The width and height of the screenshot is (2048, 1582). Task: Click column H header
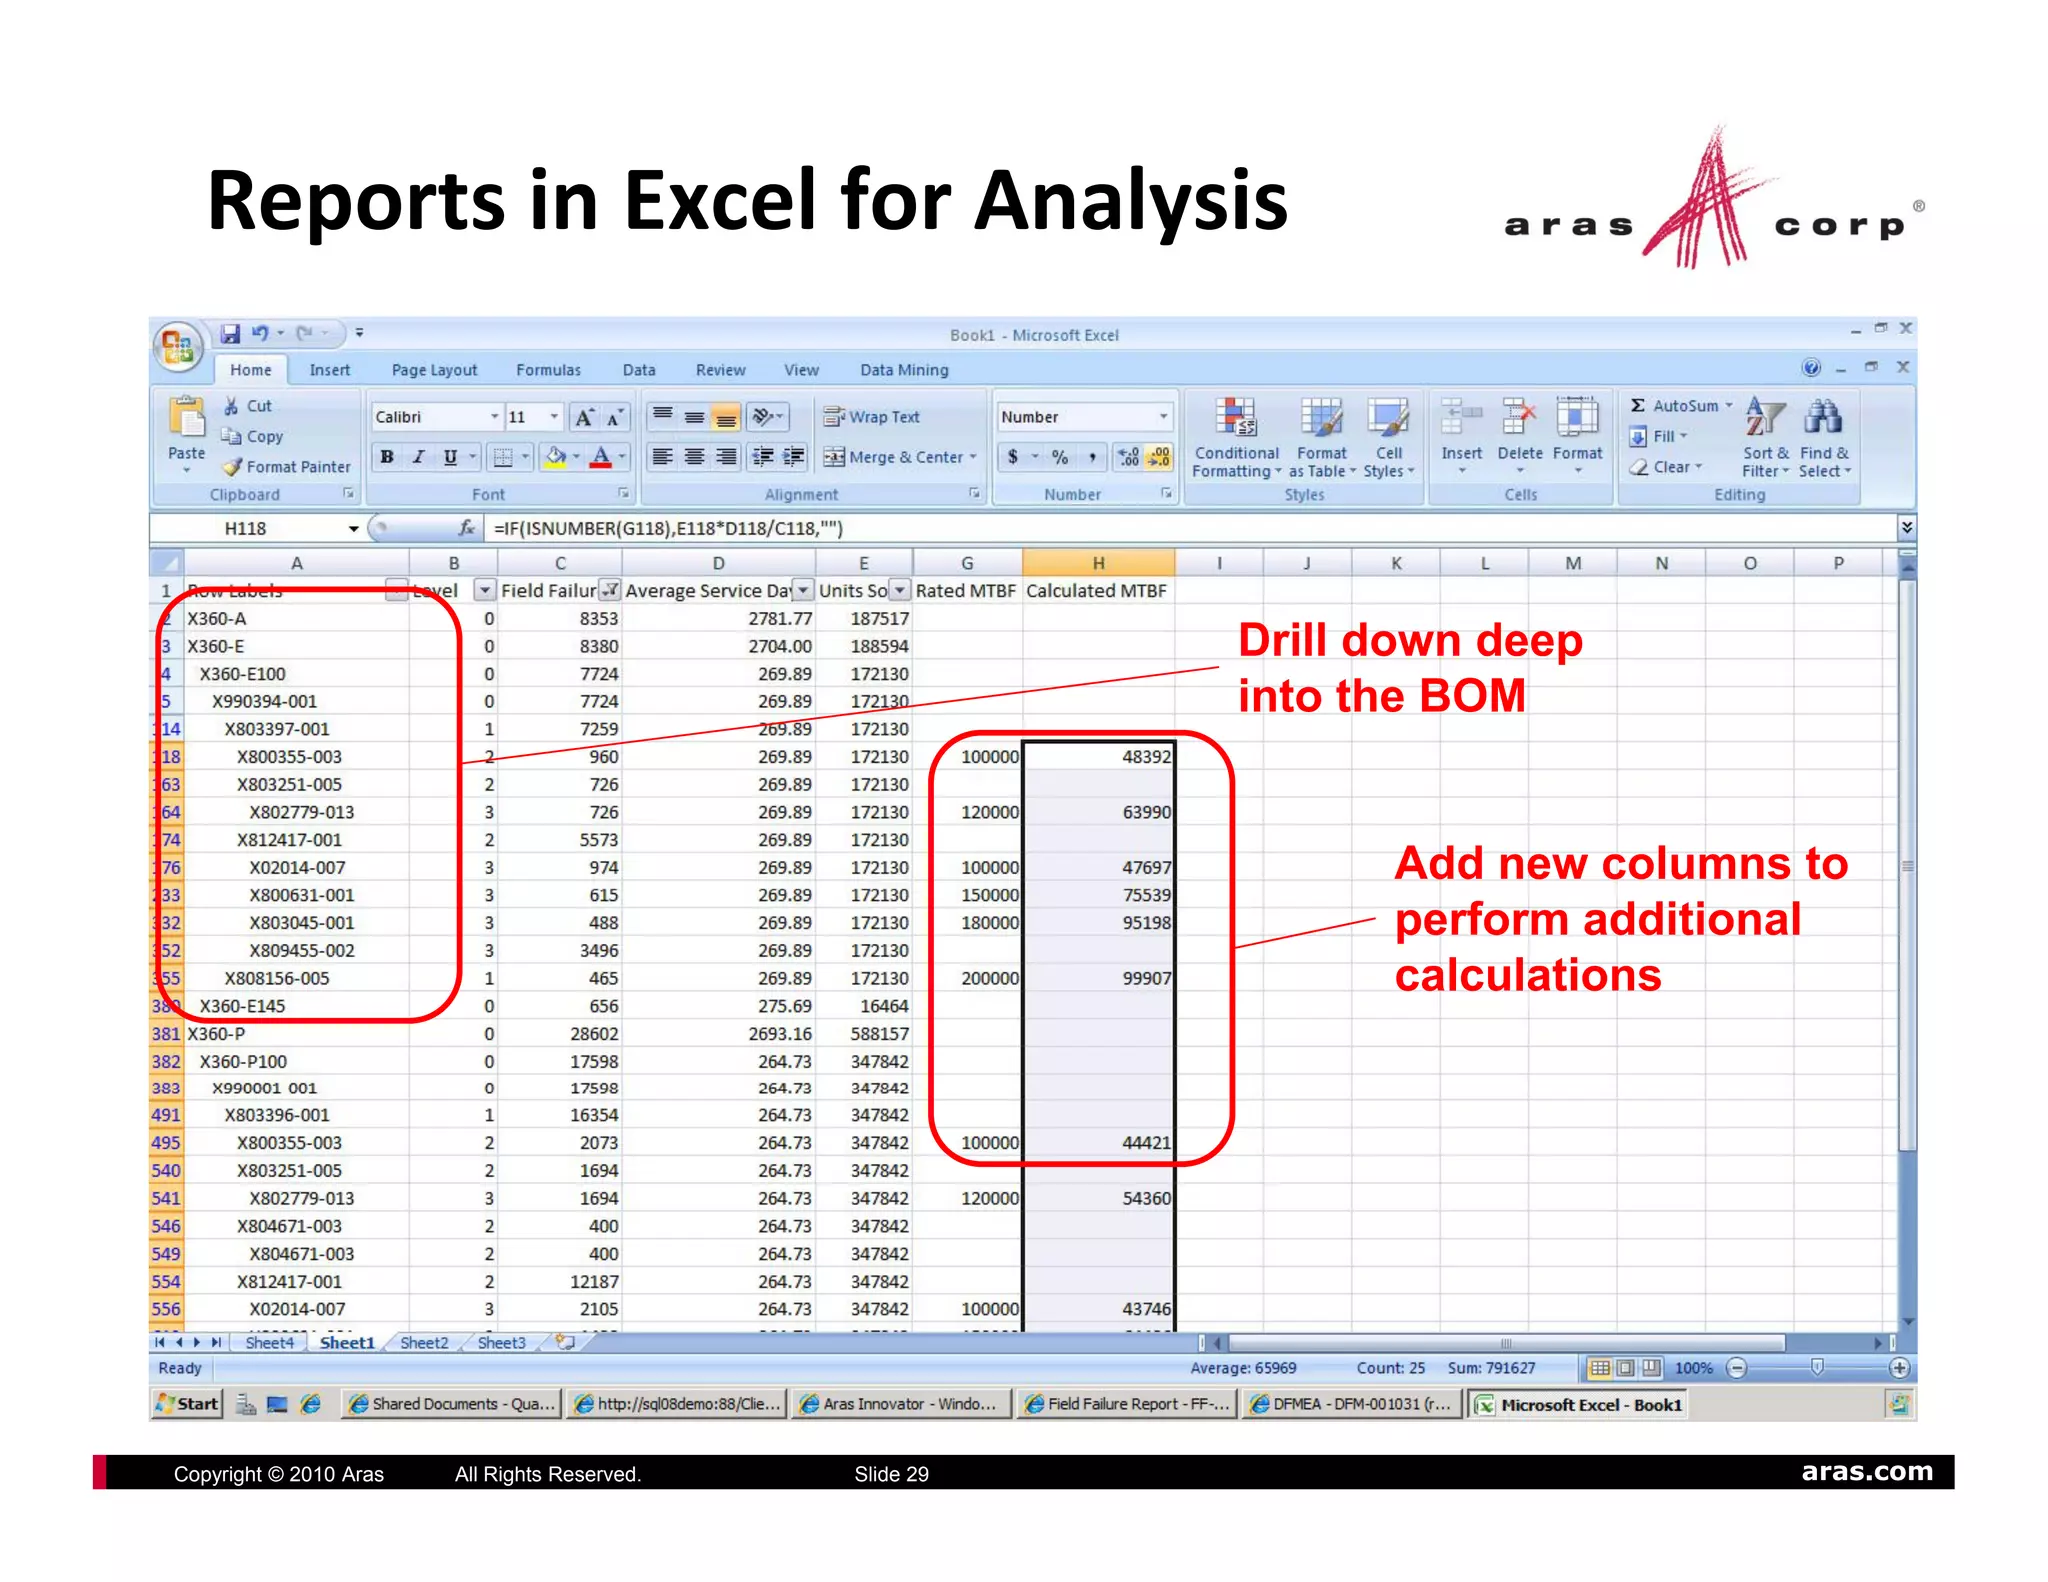click(x=1098, y=562)
